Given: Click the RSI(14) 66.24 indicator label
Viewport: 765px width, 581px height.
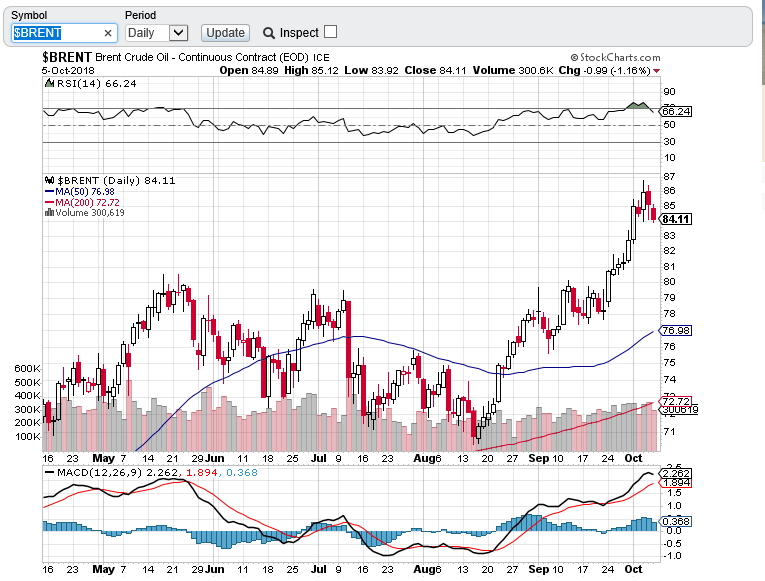Looking at the screenshot, I should pos(97,83).
